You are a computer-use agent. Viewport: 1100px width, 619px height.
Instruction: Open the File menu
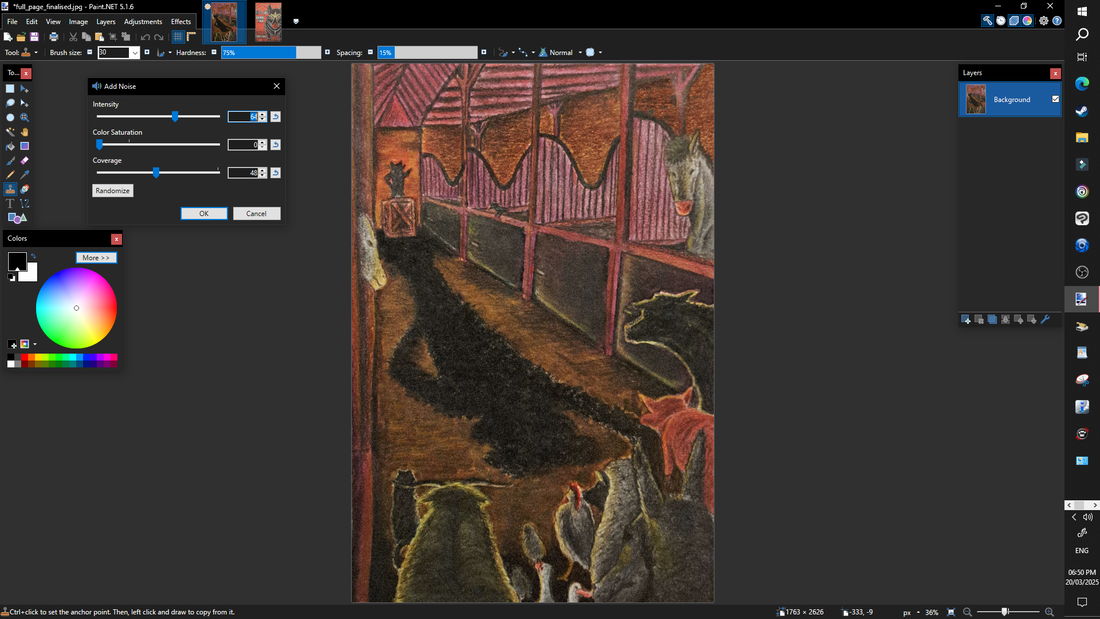click(12, 22)
